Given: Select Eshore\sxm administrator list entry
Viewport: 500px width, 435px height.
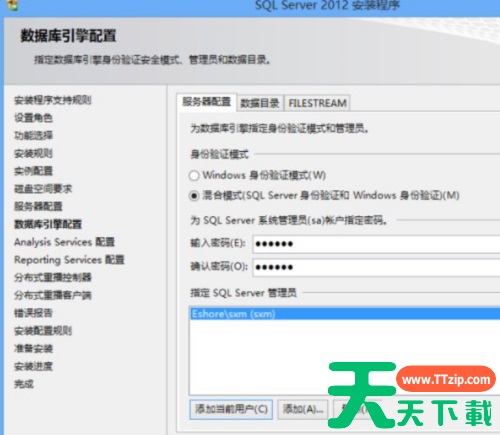Looking at the screenshot, I should click(345, 314).
